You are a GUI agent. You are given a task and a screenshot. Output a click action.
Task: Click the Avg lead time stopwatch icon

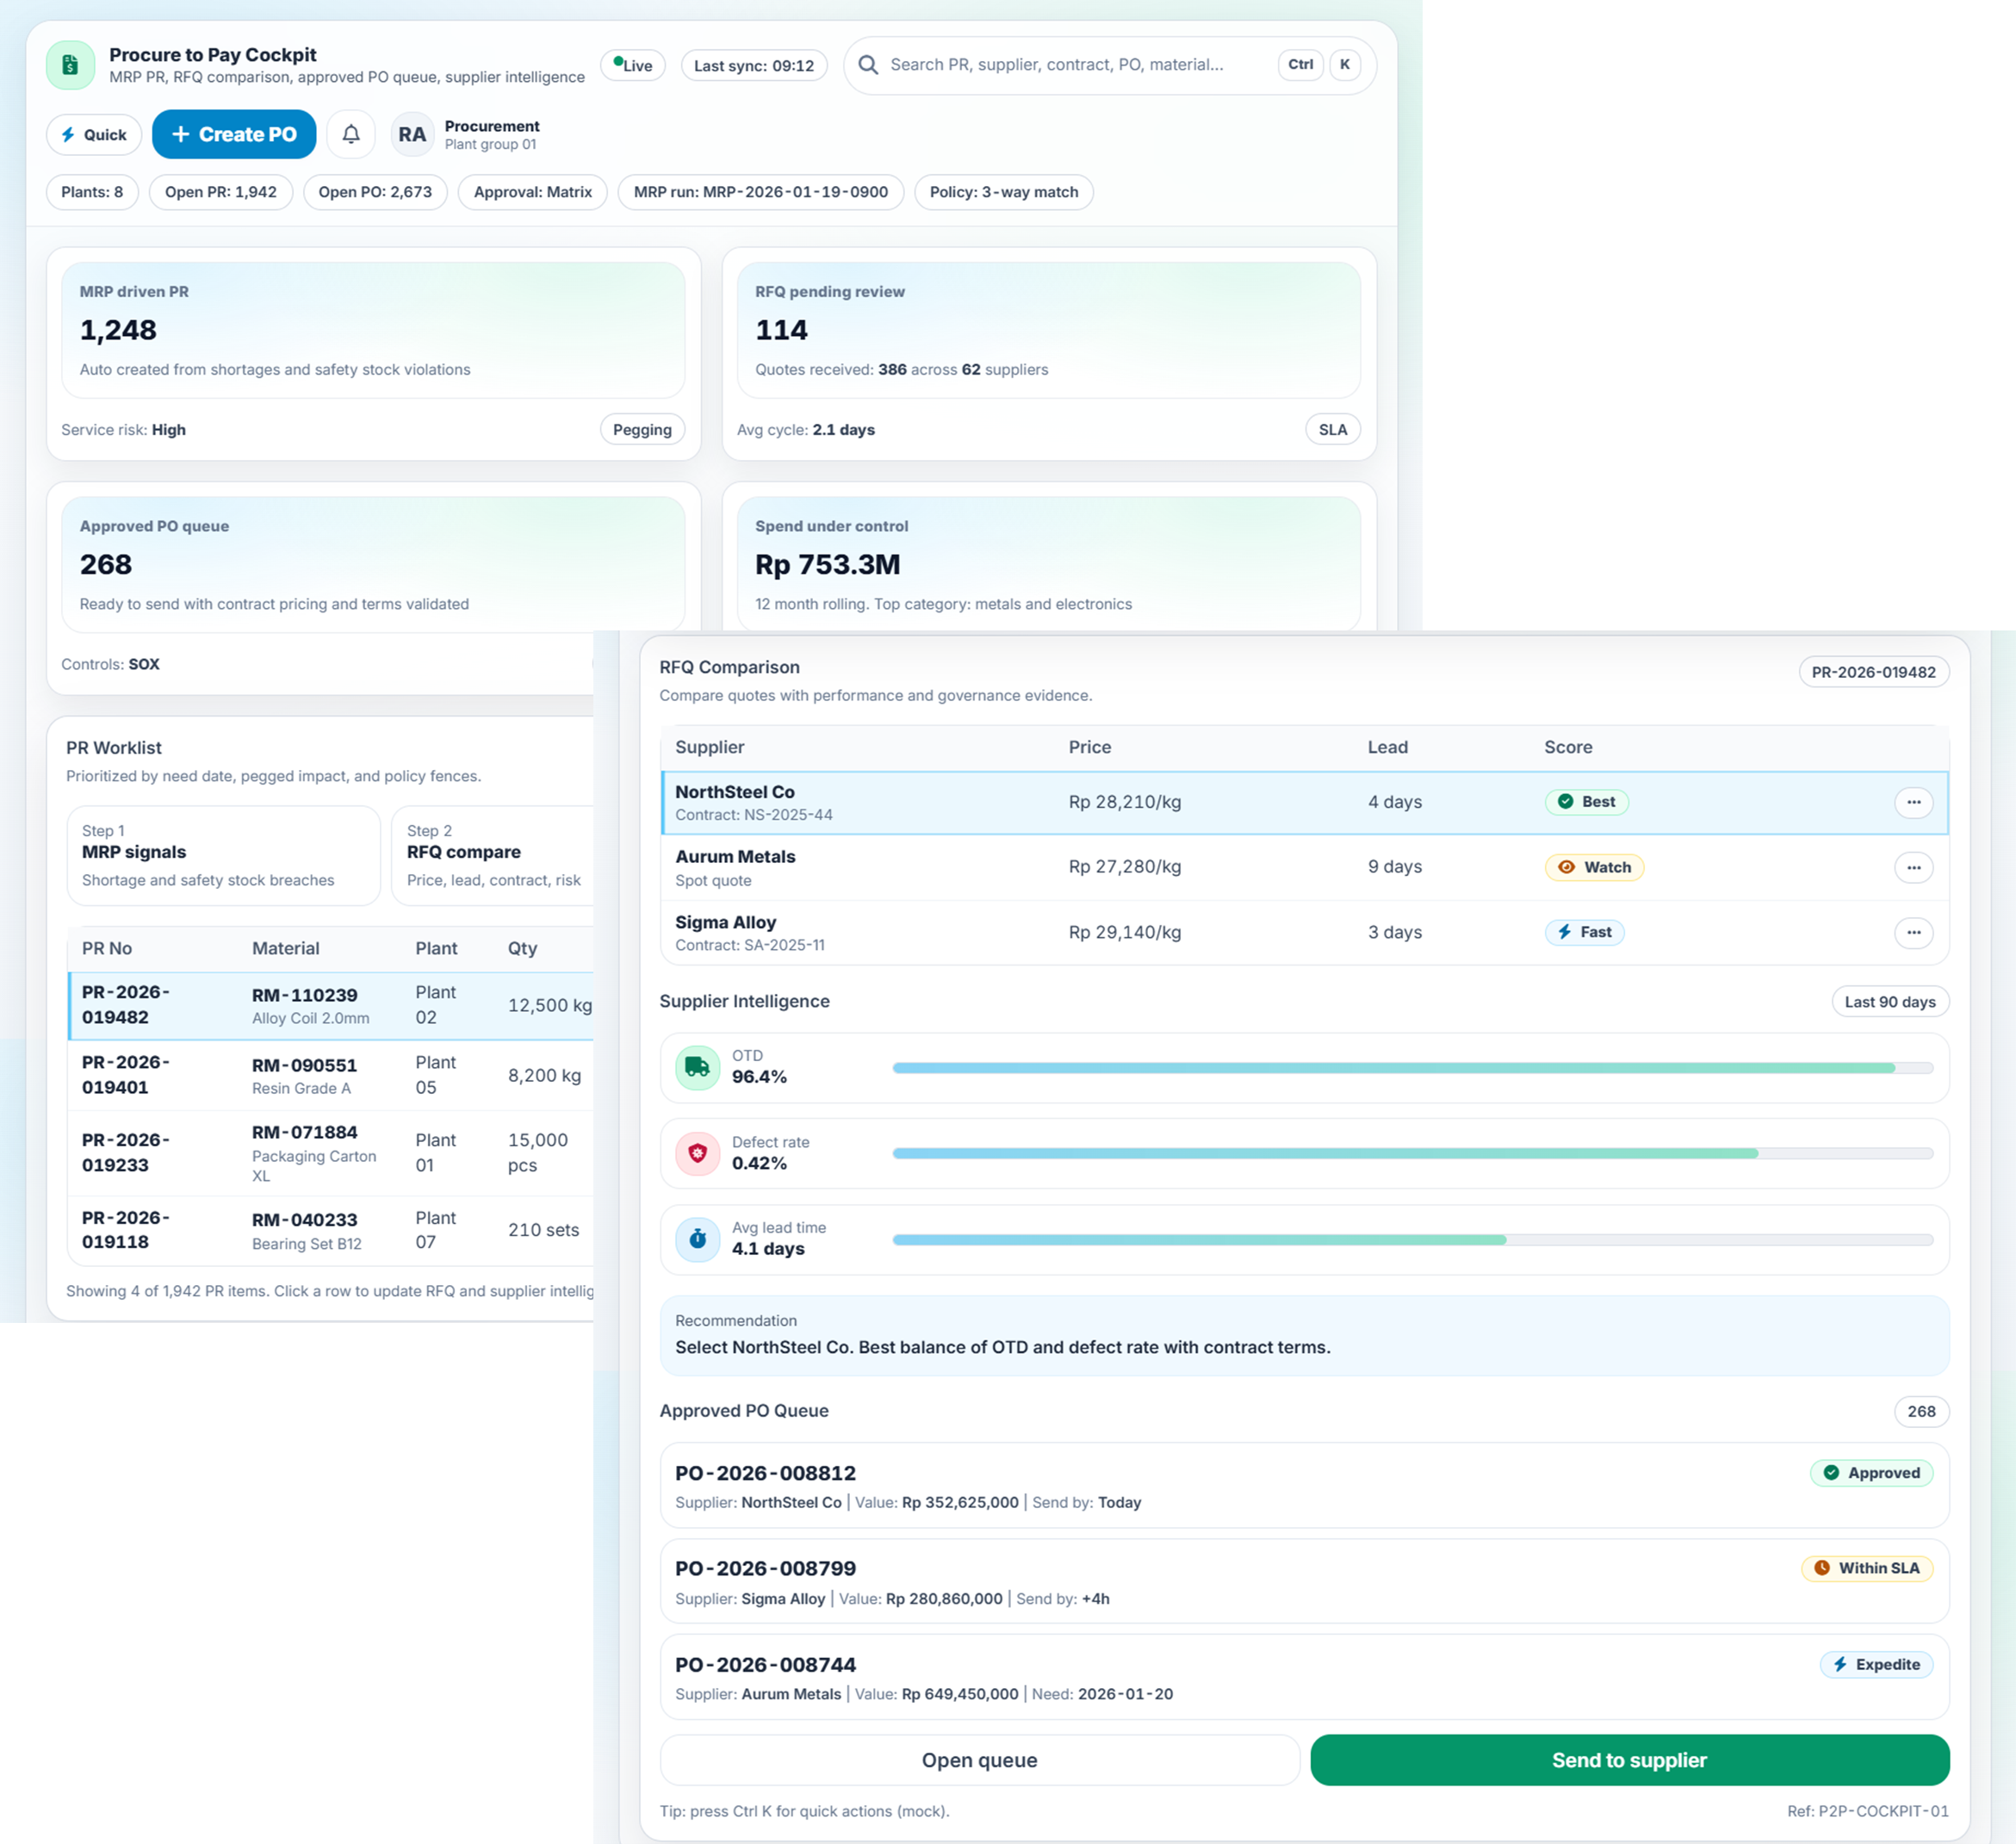click(697, 1239)
